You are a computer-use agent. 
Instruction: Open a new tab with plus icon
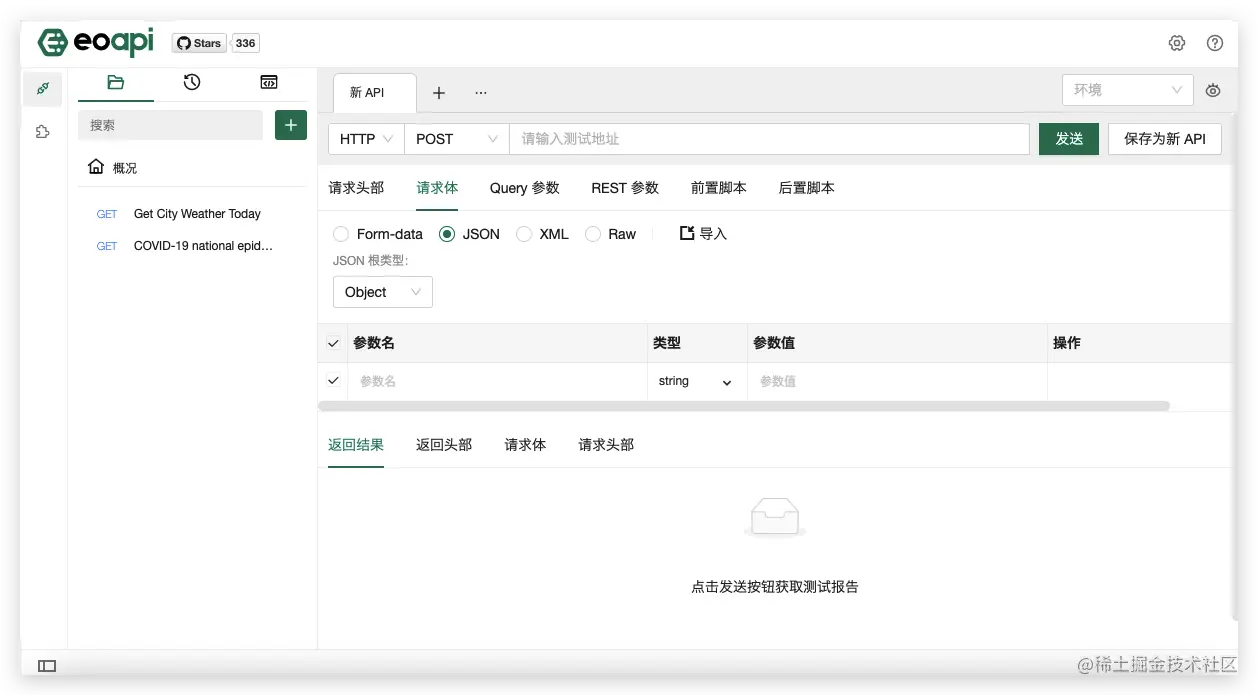click(x=438, y=93)
